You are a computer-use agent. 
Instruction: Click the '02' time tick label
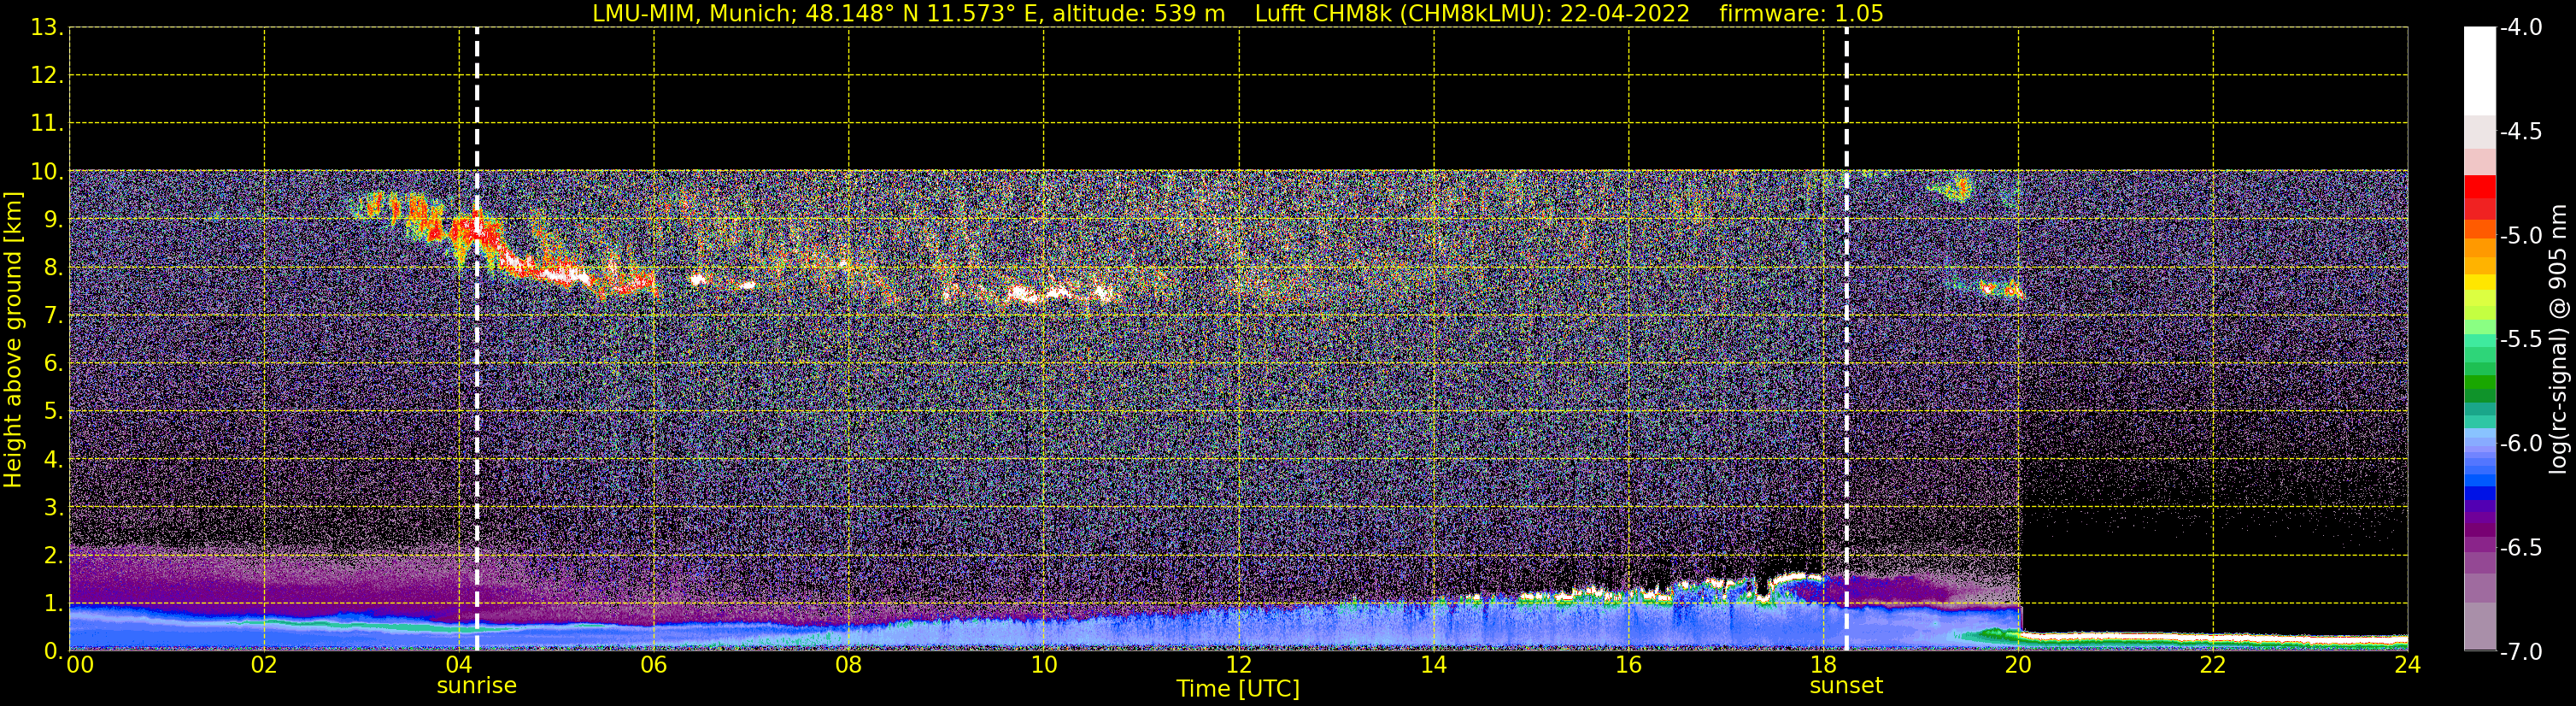[264, 664]
